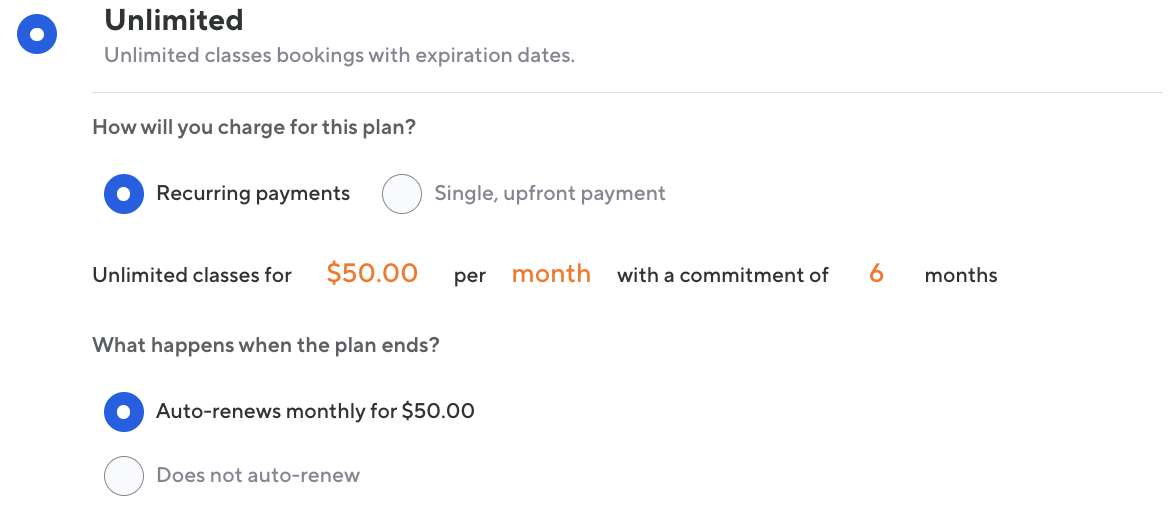Click the Unlimited classes for text

coord(192,275)
